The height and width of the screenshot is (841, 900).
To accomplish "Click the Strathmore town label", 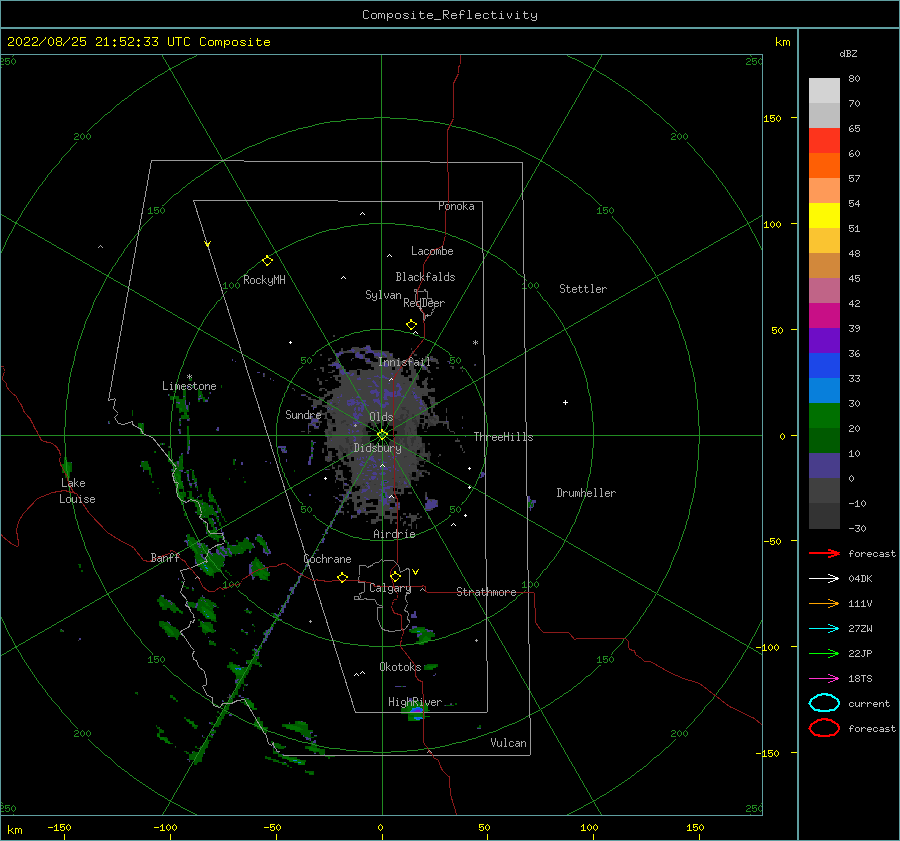I will click(486, 592).
